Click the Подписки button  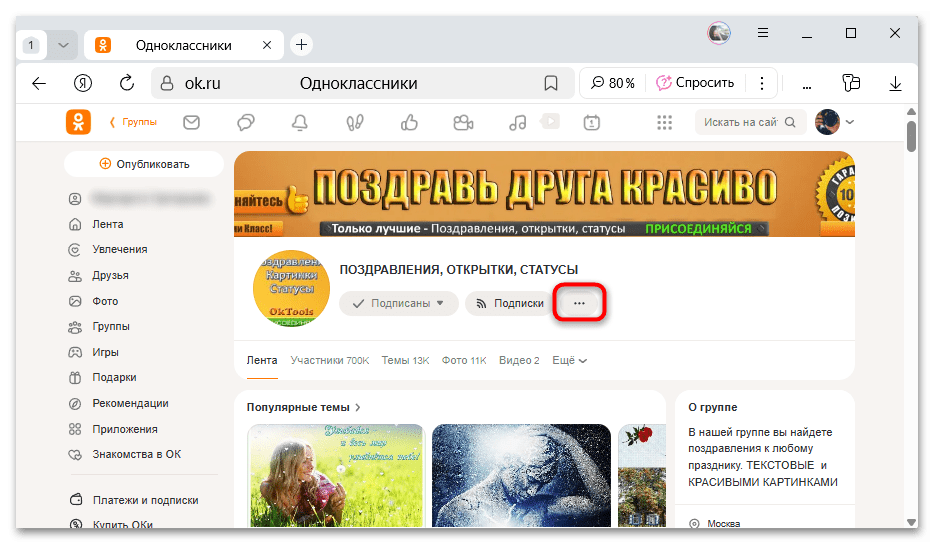click(510, 303)
